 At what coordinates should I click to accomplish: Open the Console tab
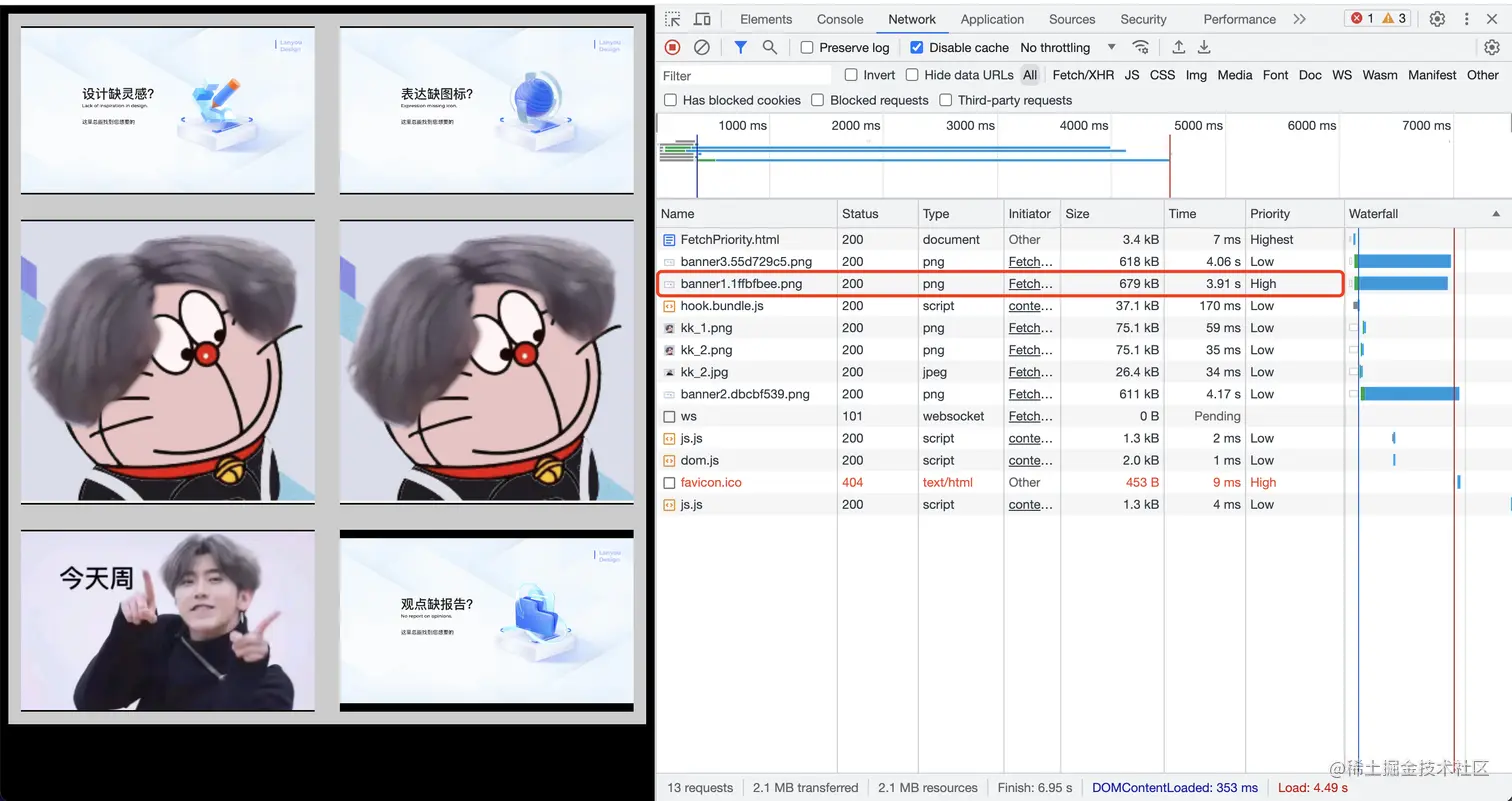pos(840,19)
